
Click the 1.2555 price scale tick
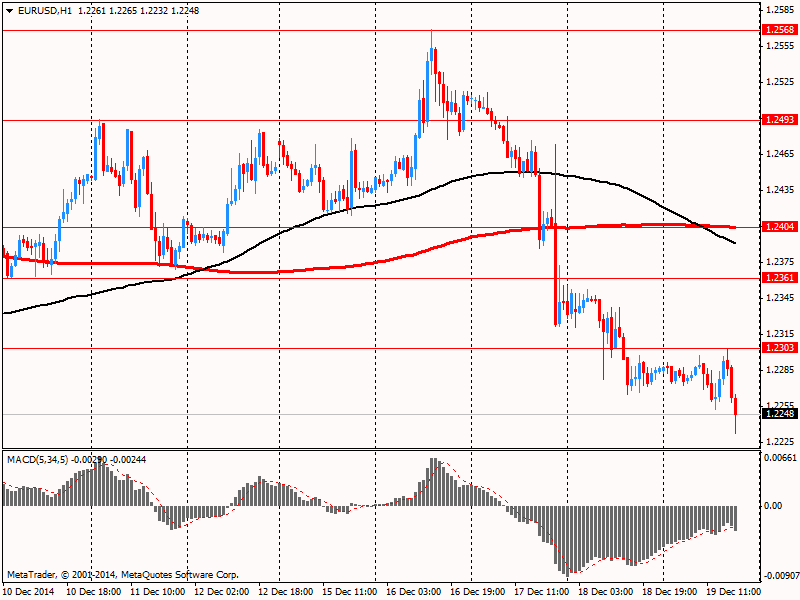coord(780,45)
